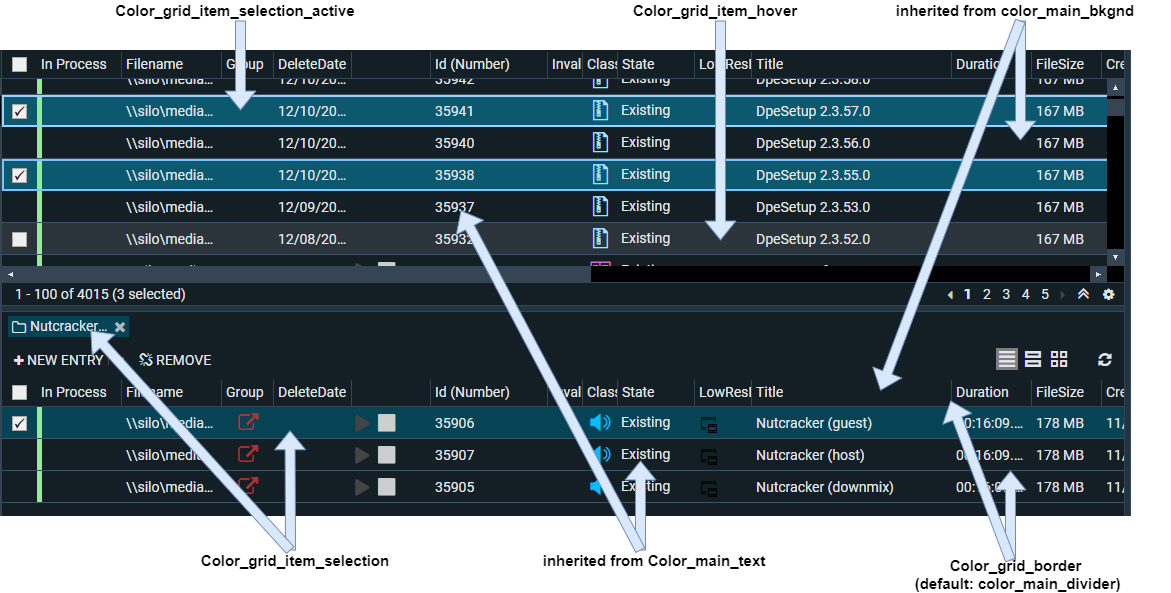Image resolution: width=1171 pixels, height=593 pixels.
Task: Go to page 3 of results
Action: (1006, 295)
